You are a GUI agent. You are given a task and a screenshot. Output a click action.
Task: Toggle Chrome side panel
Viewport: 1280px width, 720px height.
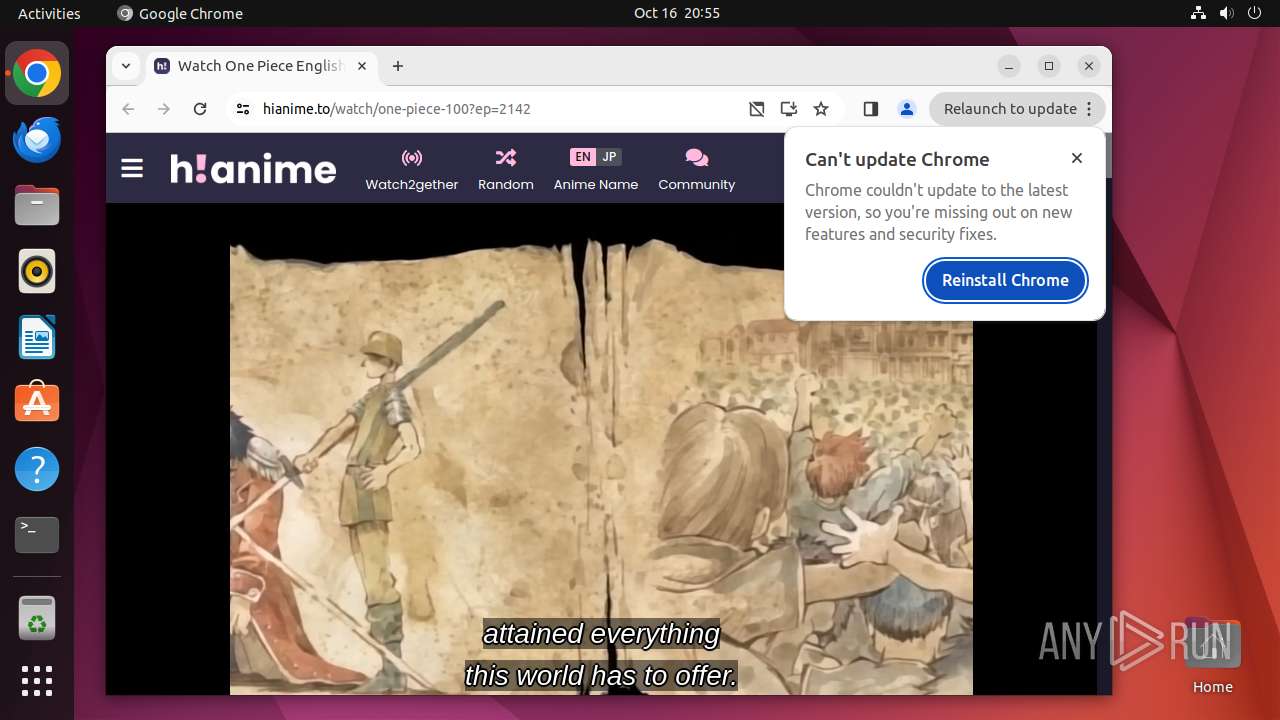click(x=871, y=109)
